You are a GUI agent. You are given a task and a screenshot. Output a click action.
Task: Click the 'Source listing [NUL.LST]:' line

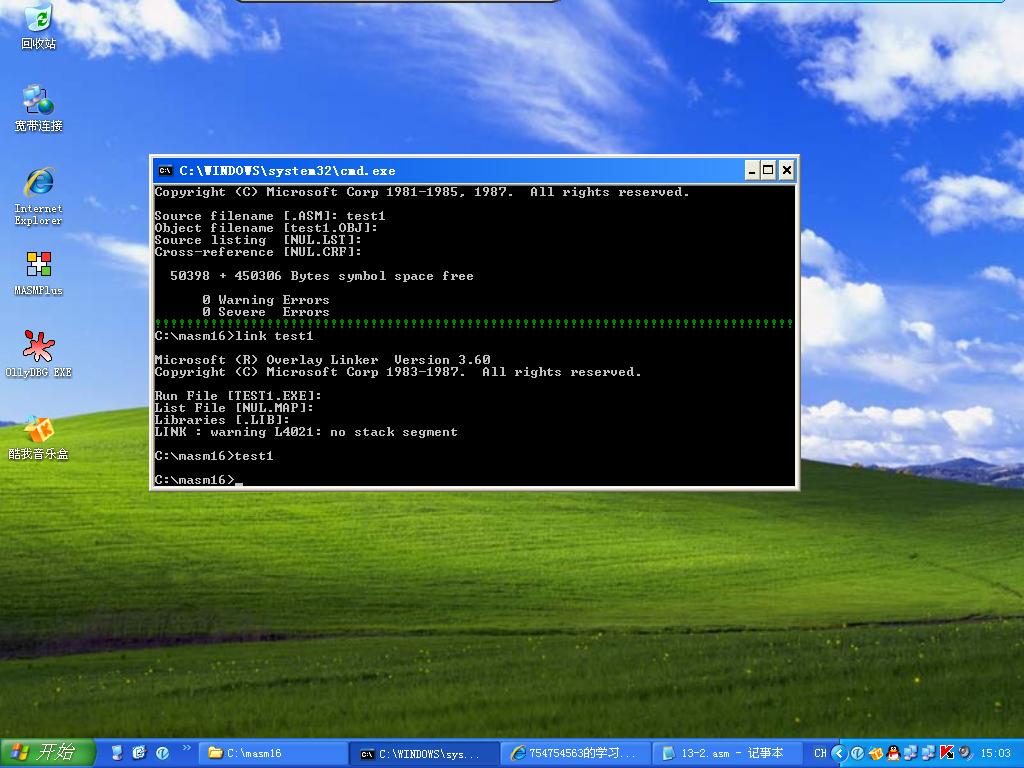(257, 240)
